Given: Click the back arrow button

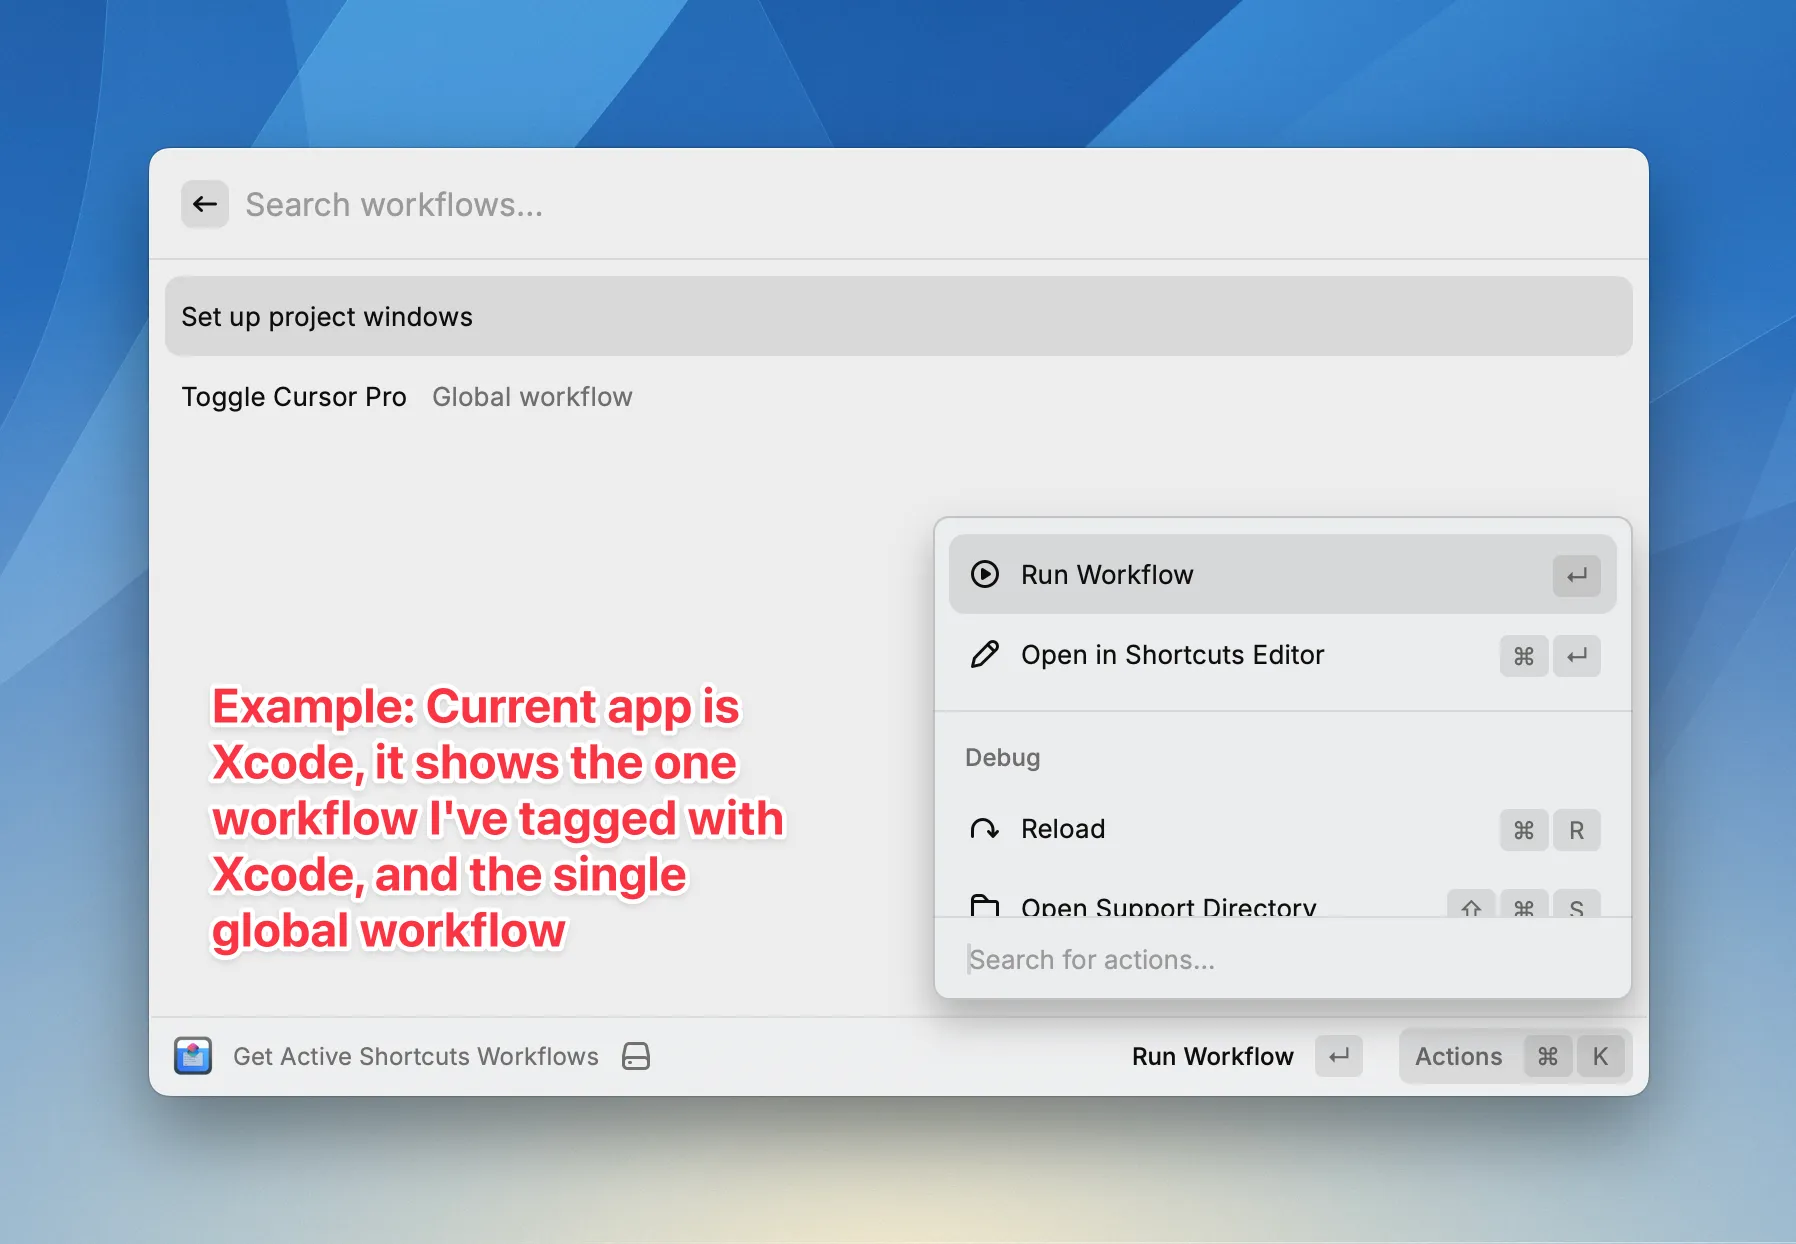Looking at the screenshot, I should [x=205, y=204].
